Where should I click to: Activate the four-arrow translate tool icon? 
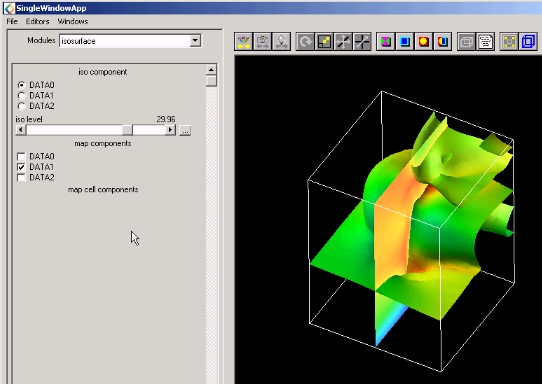click(x=343, y=42)
